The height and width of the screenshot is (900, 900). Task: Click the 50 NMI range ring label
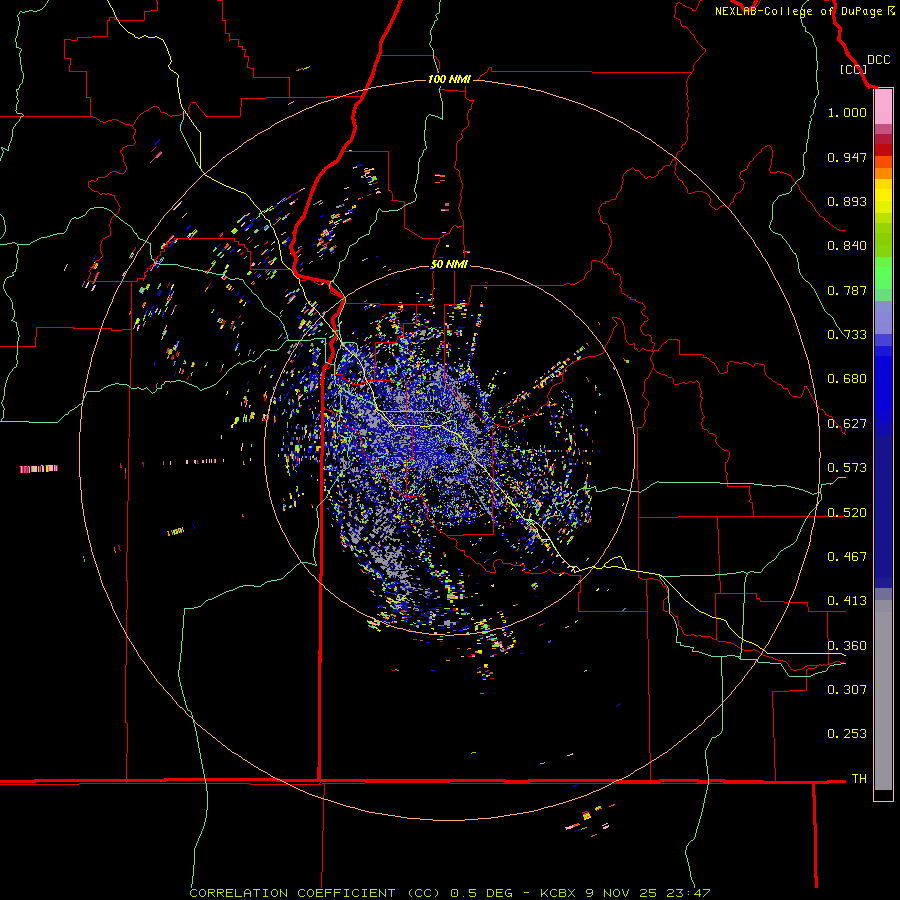(x=449, y=265)
